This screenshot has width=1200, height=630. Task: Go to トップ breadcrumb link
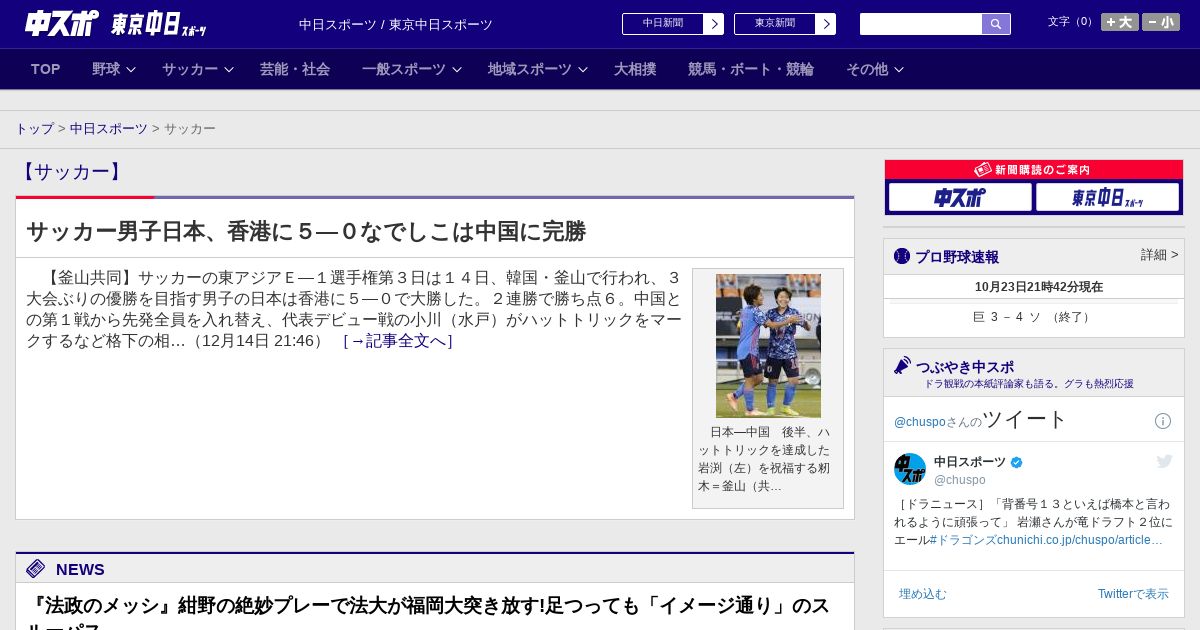coord(35,129)
